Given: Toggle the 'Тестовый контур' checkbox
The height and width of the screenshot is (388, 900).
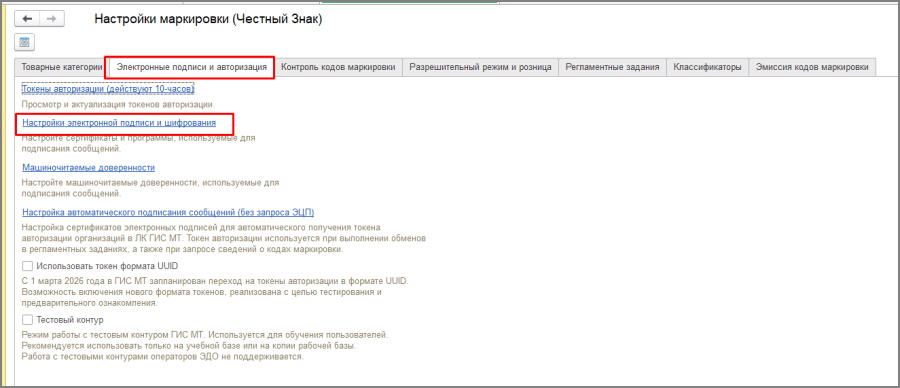Looking at the screenshot, I should point(27,320).
